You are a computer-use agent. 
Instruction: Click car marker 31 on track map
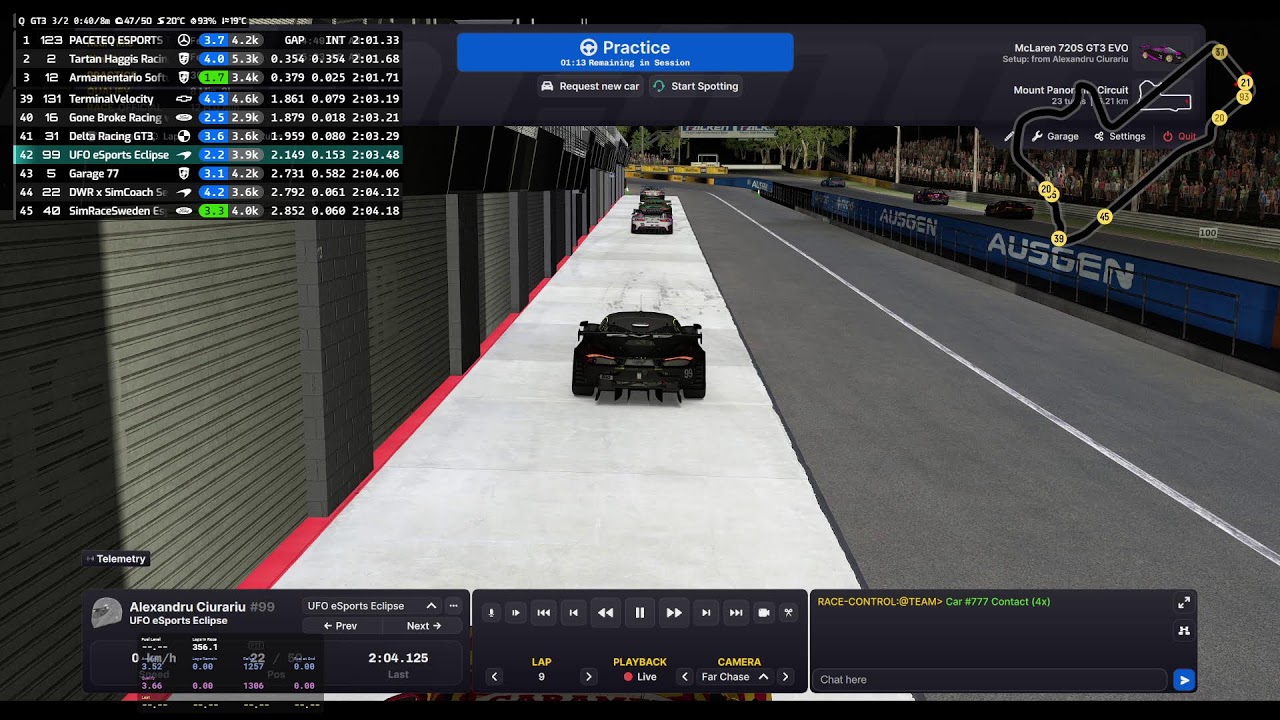(x=1219, y=52)
